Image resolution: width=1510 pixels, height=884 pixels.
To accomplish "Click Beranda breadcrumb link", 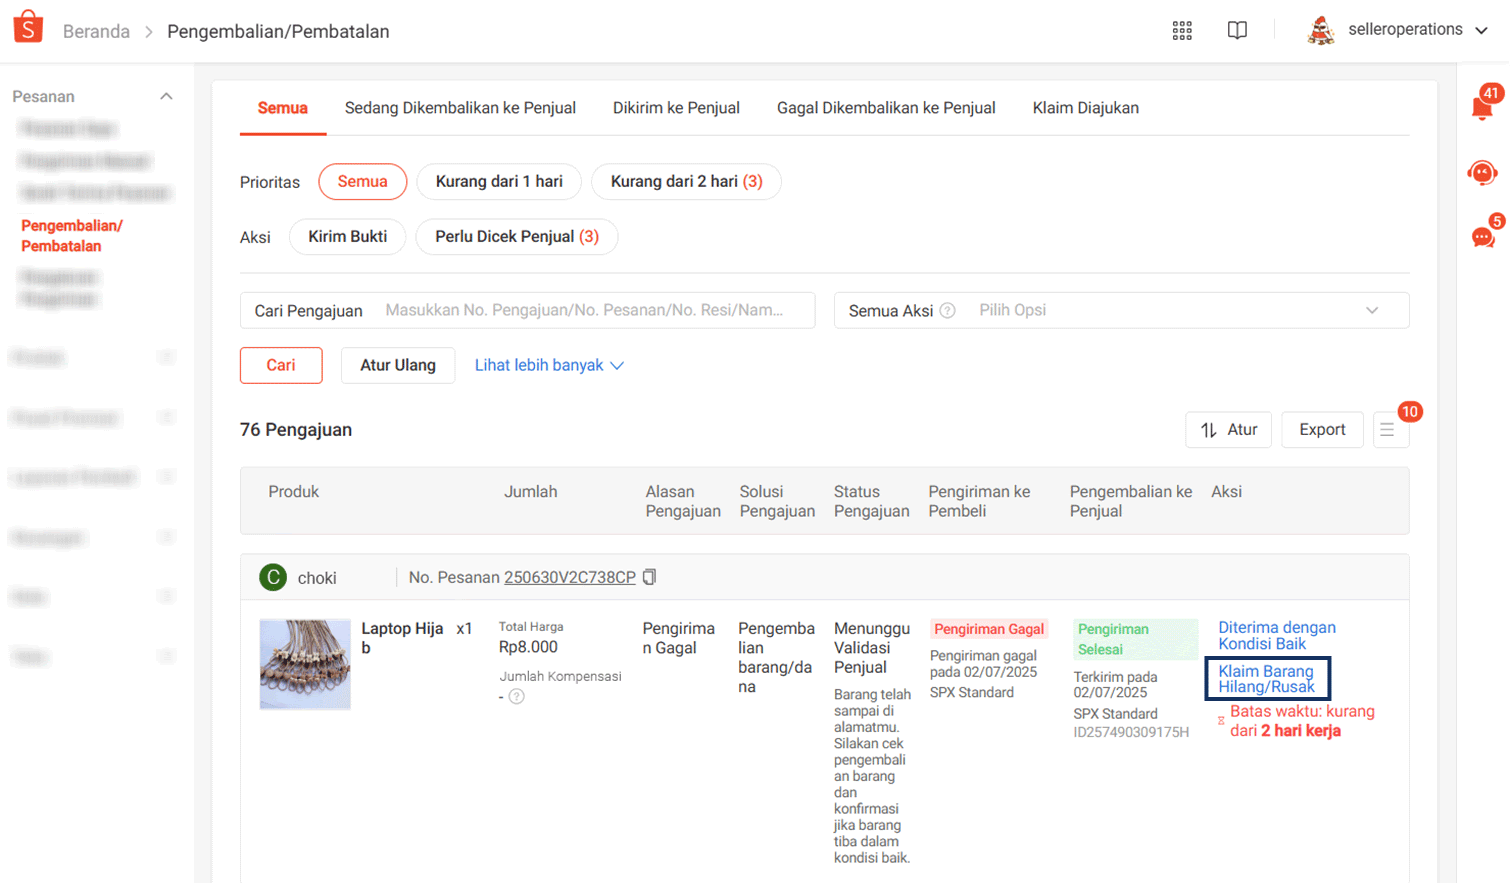I will tap(96, 31).
